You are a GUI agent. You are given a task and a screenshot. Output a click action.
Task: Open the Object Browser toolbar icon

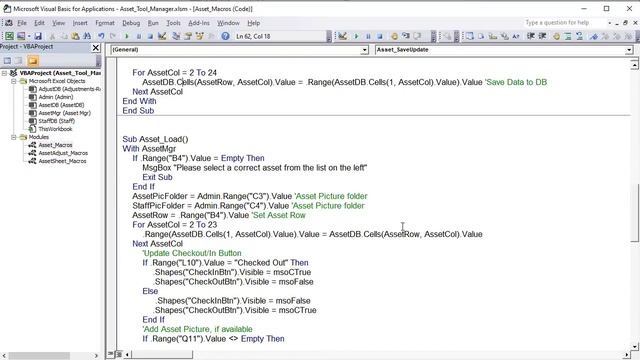pos(200,36)
